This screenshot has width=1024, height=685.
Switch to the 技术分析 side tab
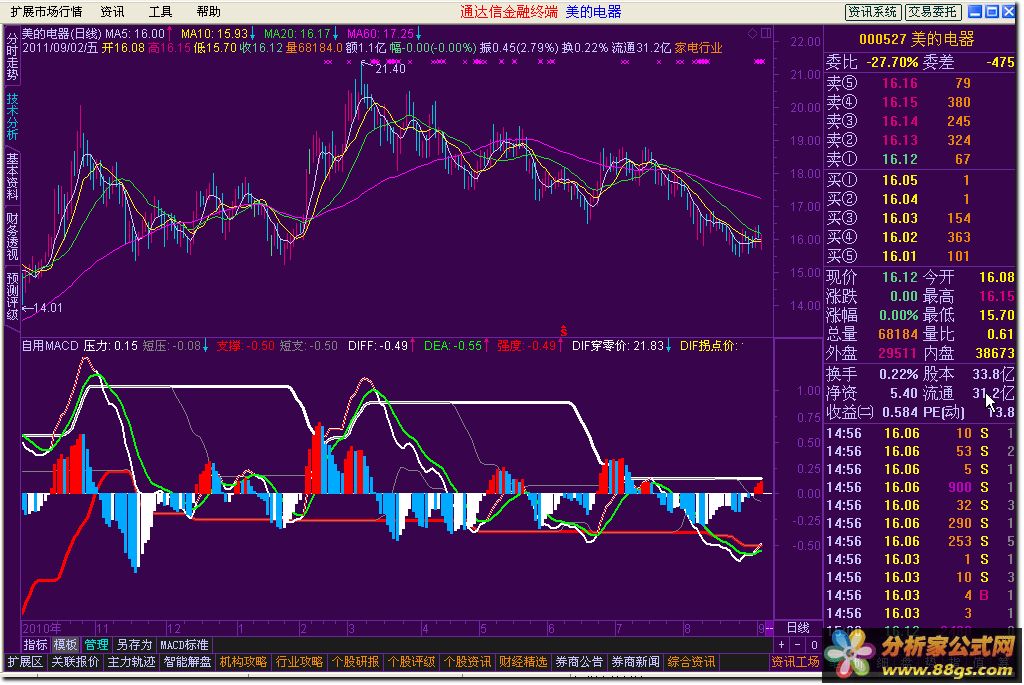pyautogui.click(x=12, y=116)
